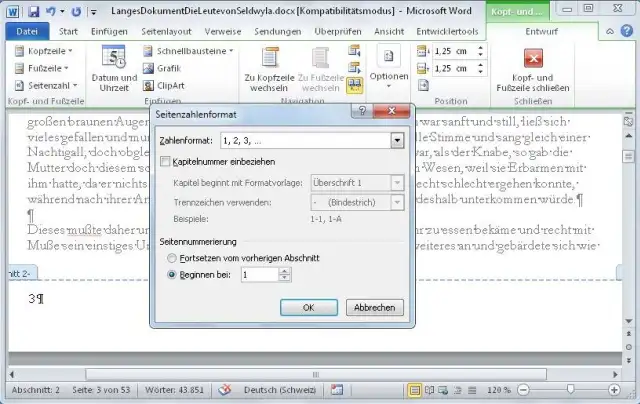Switch to the Einfügen tab
Screen dimensions: 640x404
point(109,31)
